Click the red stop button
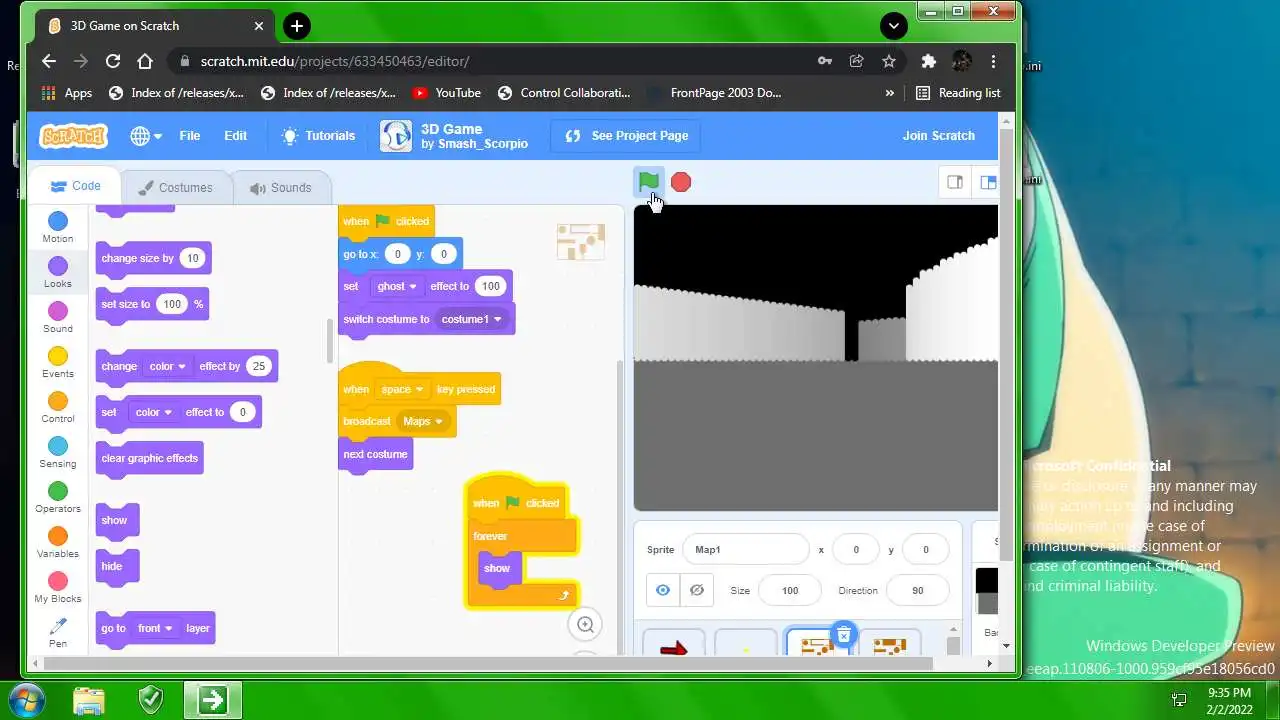 pyautogui.click(x=681, y=182)
